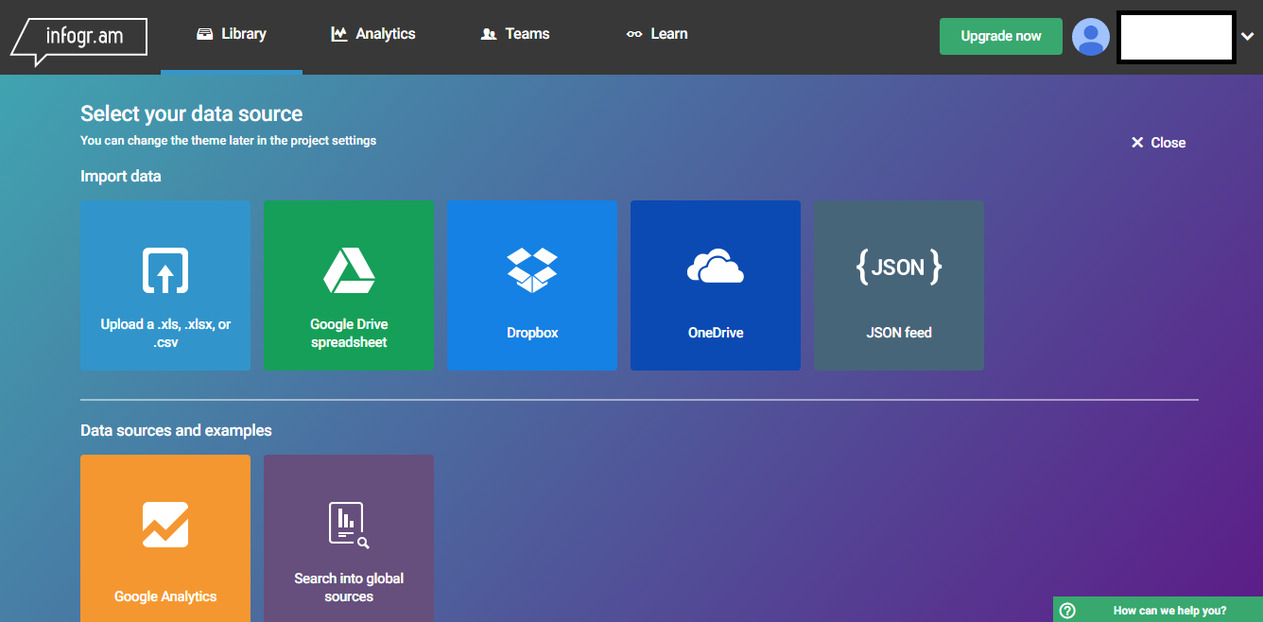
Task: Go to the Learn tab
Action: [x=657, y=34]
